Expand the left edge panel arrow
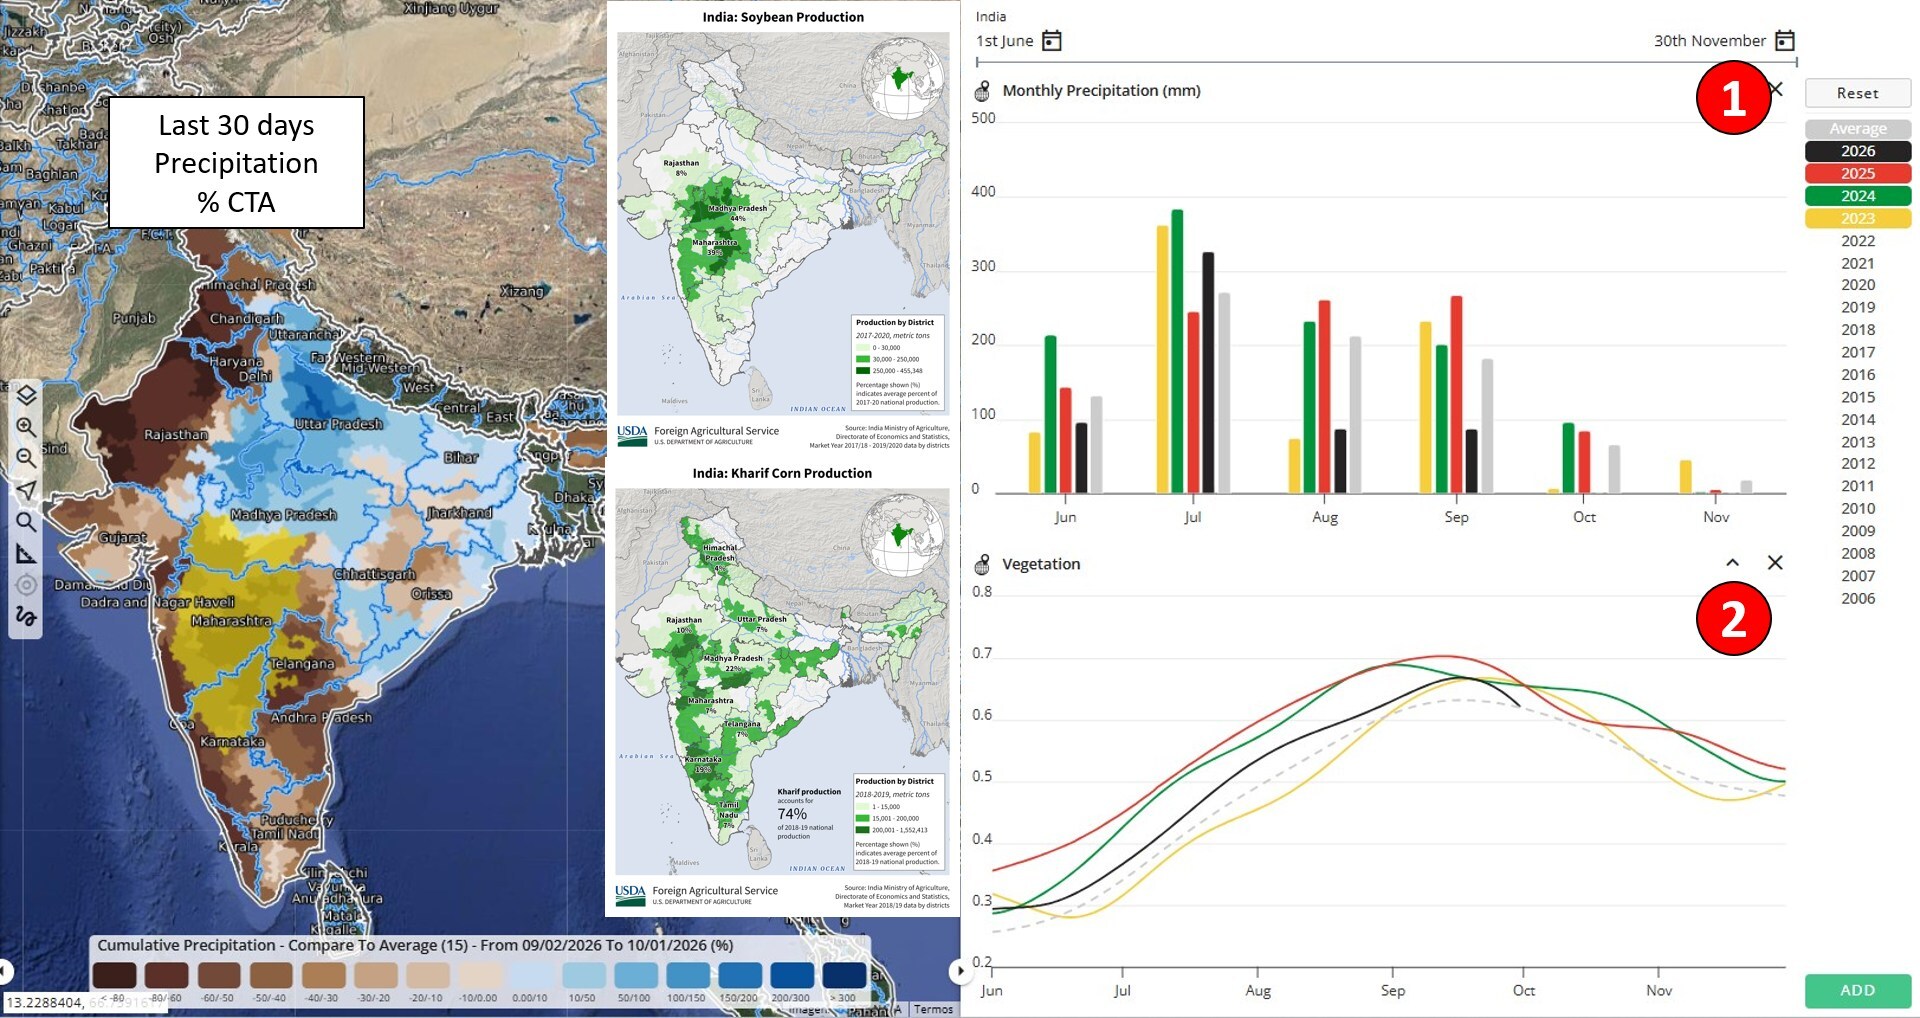 (5, 970)
